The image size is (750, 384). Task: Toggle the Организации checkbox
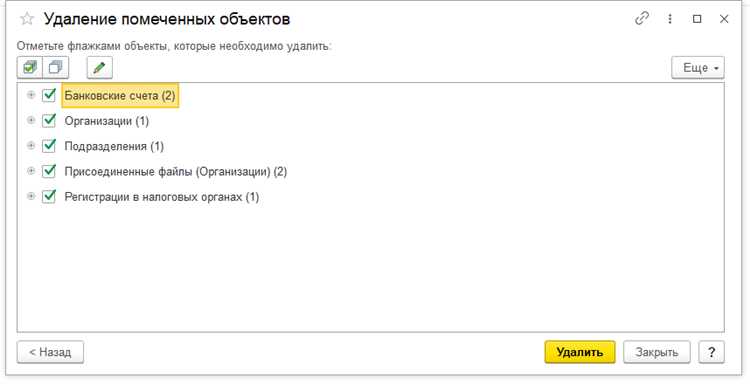tap(49, 121)
